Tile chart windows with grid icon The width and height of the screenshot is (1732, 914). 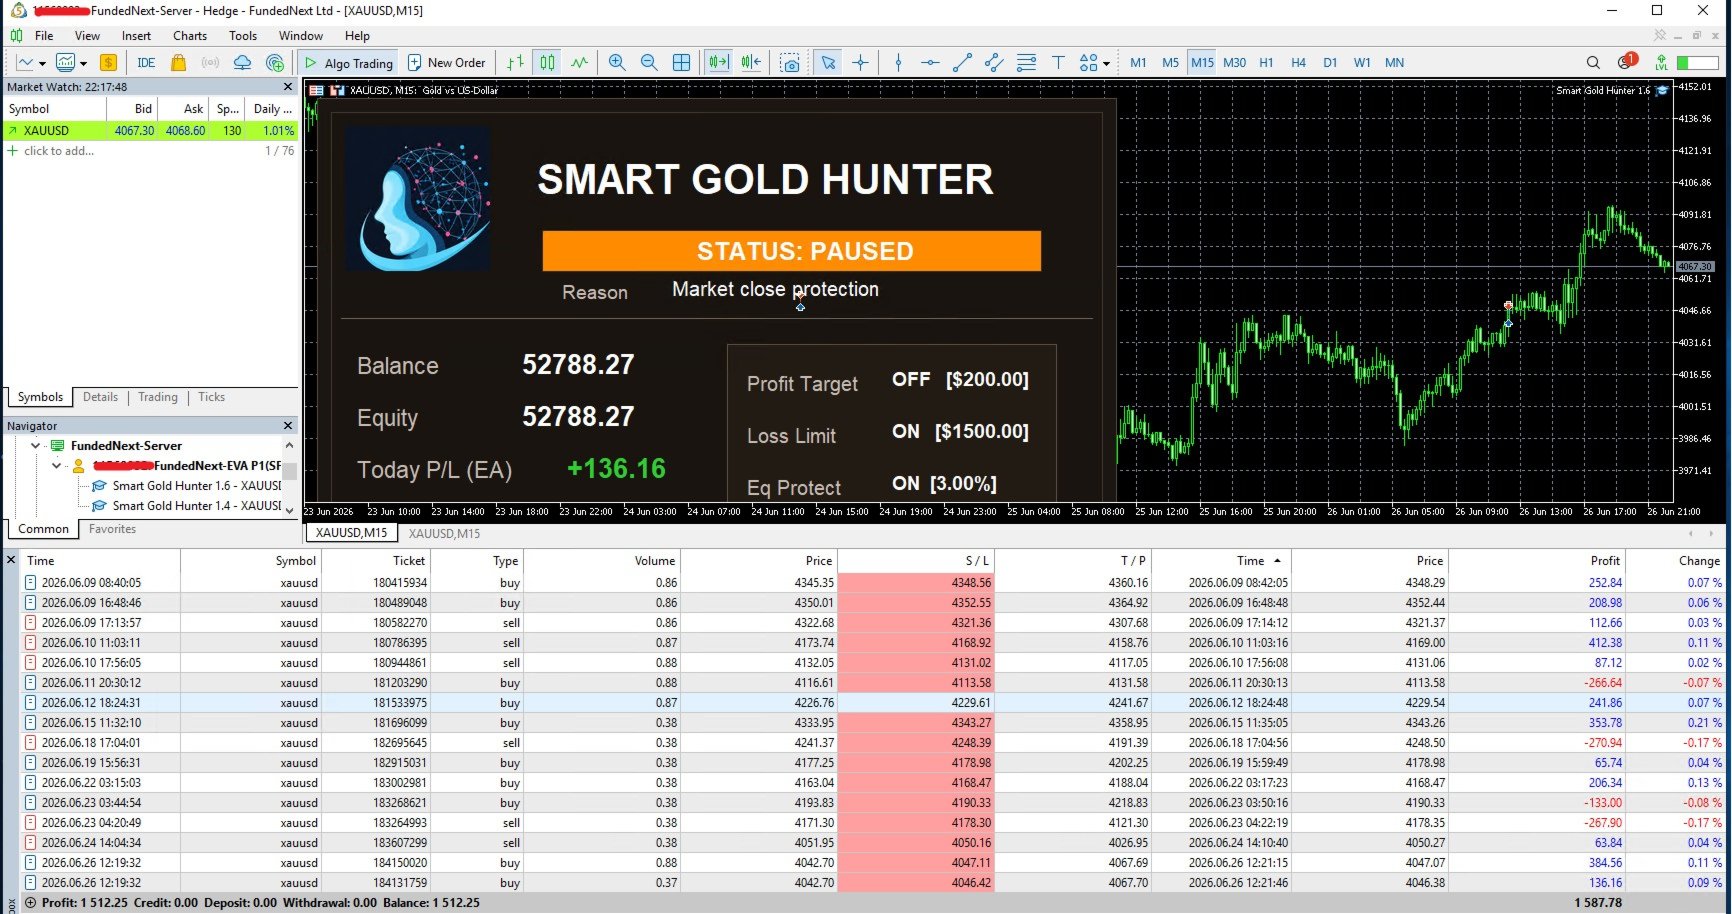(681, 62)
